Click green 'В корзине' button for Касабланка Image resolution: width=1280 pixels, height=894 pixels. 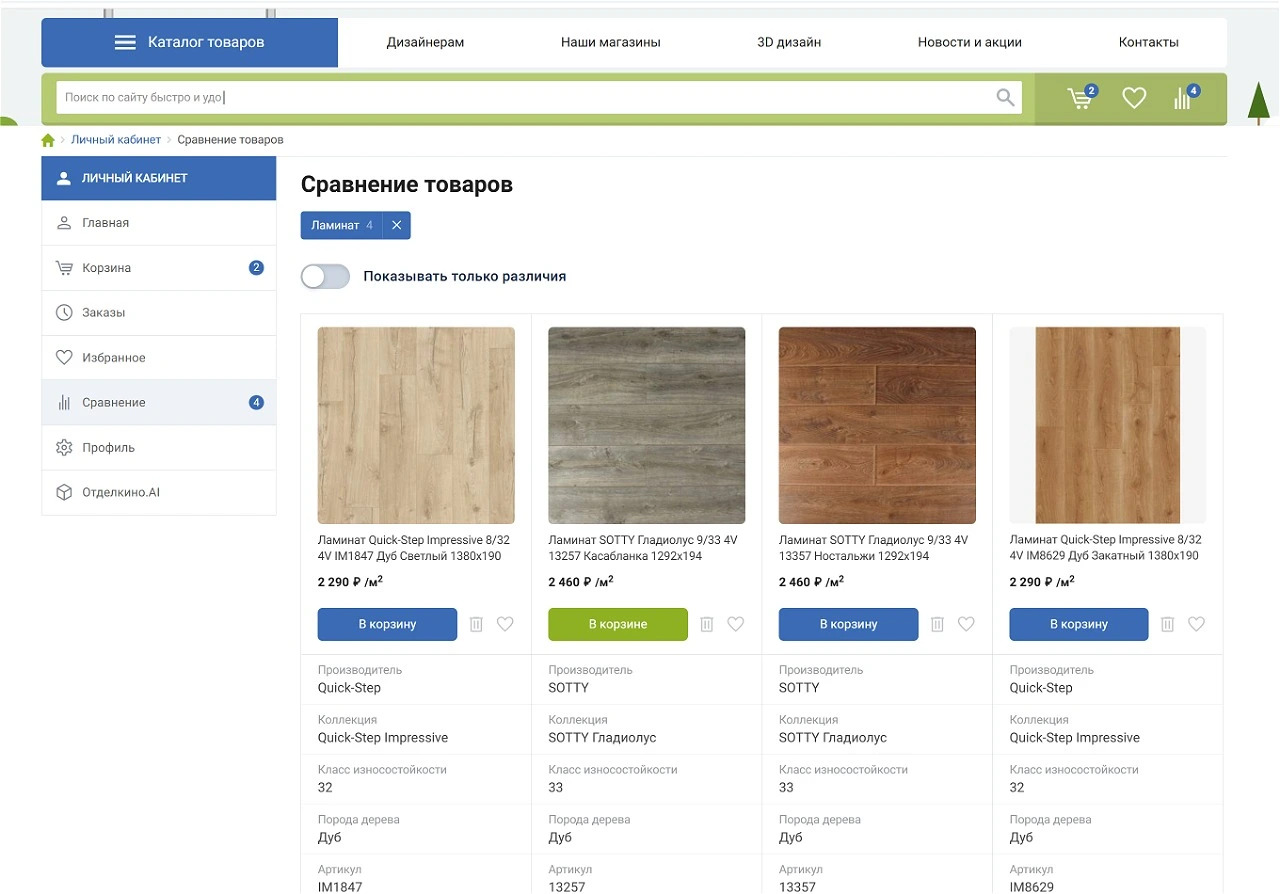(x=617, y=624)
